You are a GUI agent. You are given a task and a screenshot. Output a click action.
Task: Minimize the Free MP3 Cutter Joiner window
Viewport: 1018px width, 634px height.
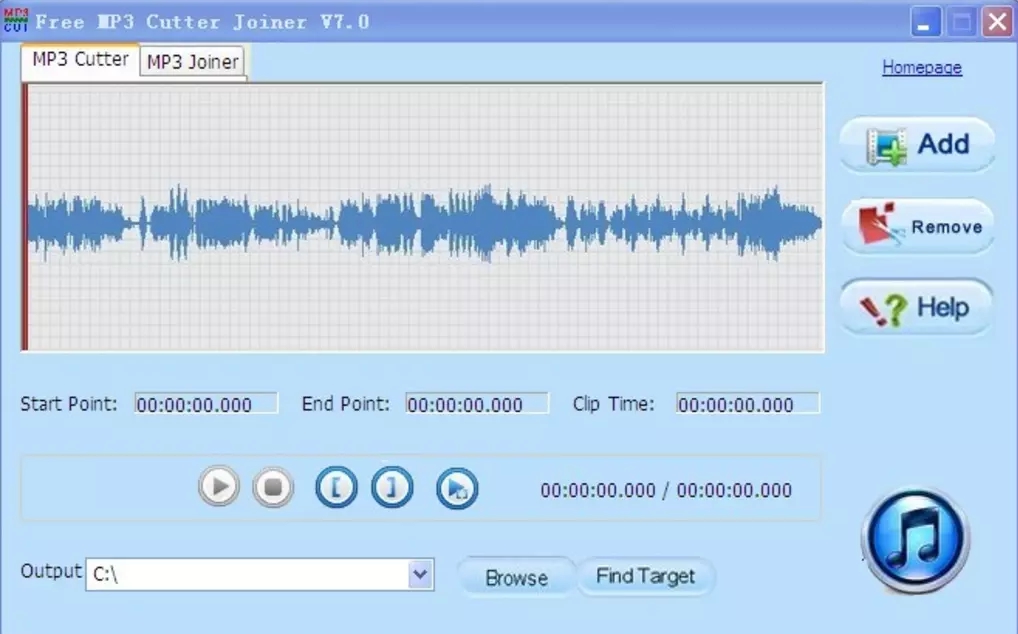925,23
